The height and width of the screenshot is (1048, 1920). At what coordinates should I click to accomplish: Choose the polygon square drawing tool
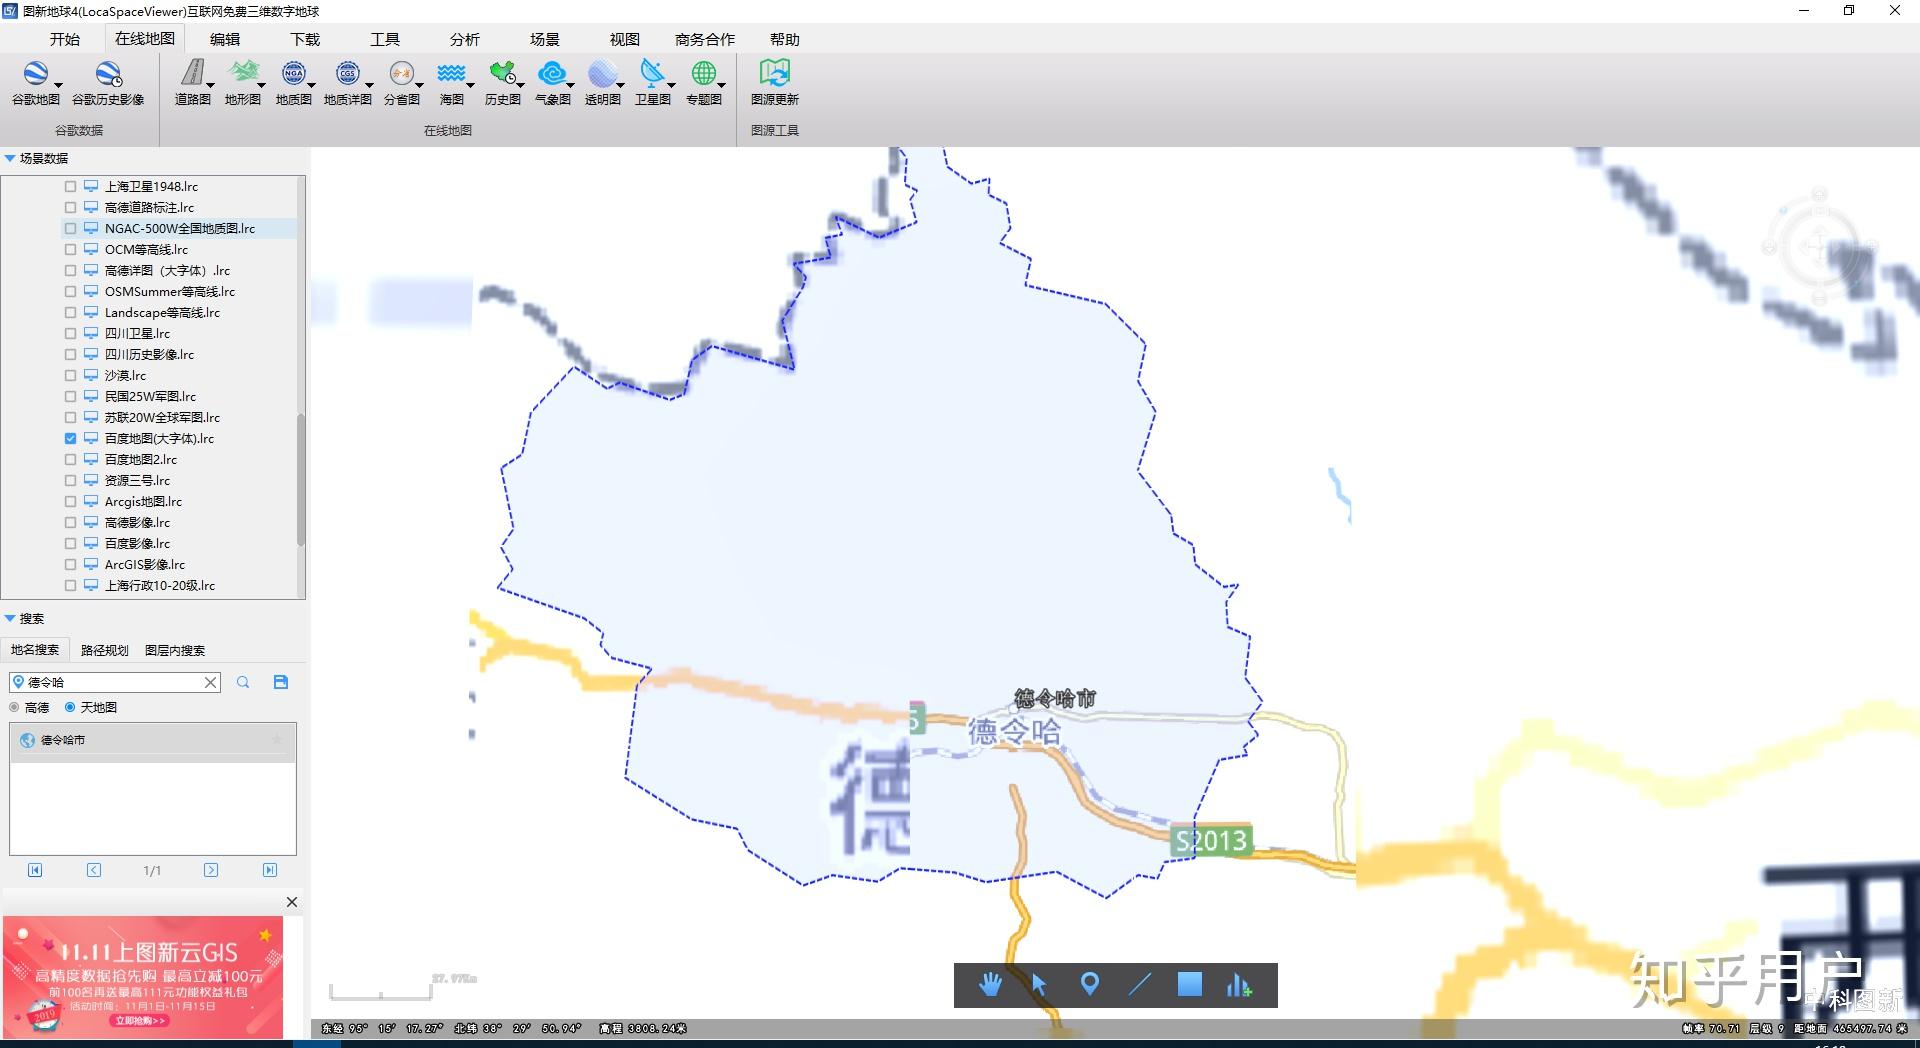pos(1189,984)
